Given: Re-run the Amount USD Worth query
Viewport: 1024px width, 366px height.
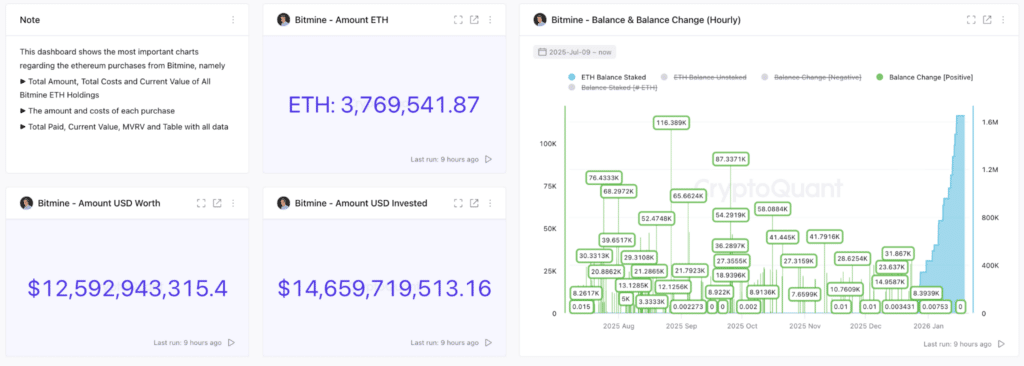Looking at the screenshot, I should [231, 342].
